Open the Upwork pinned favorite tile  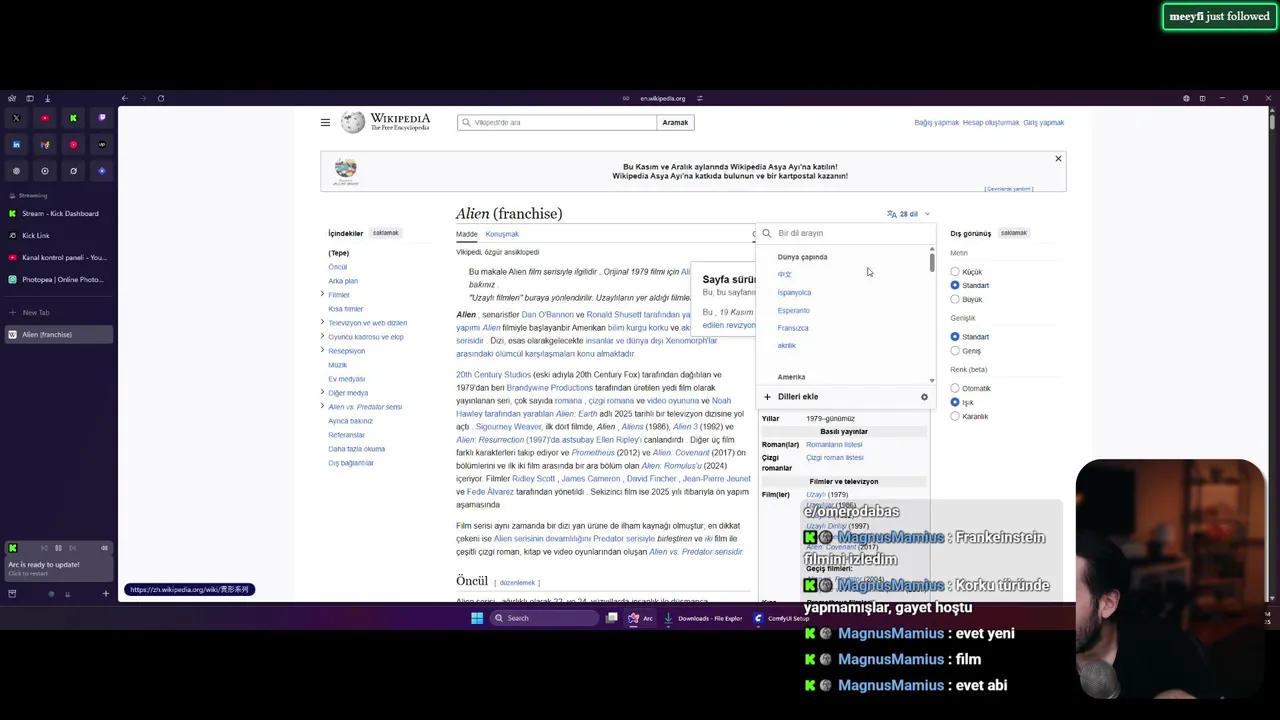(101, 144)
